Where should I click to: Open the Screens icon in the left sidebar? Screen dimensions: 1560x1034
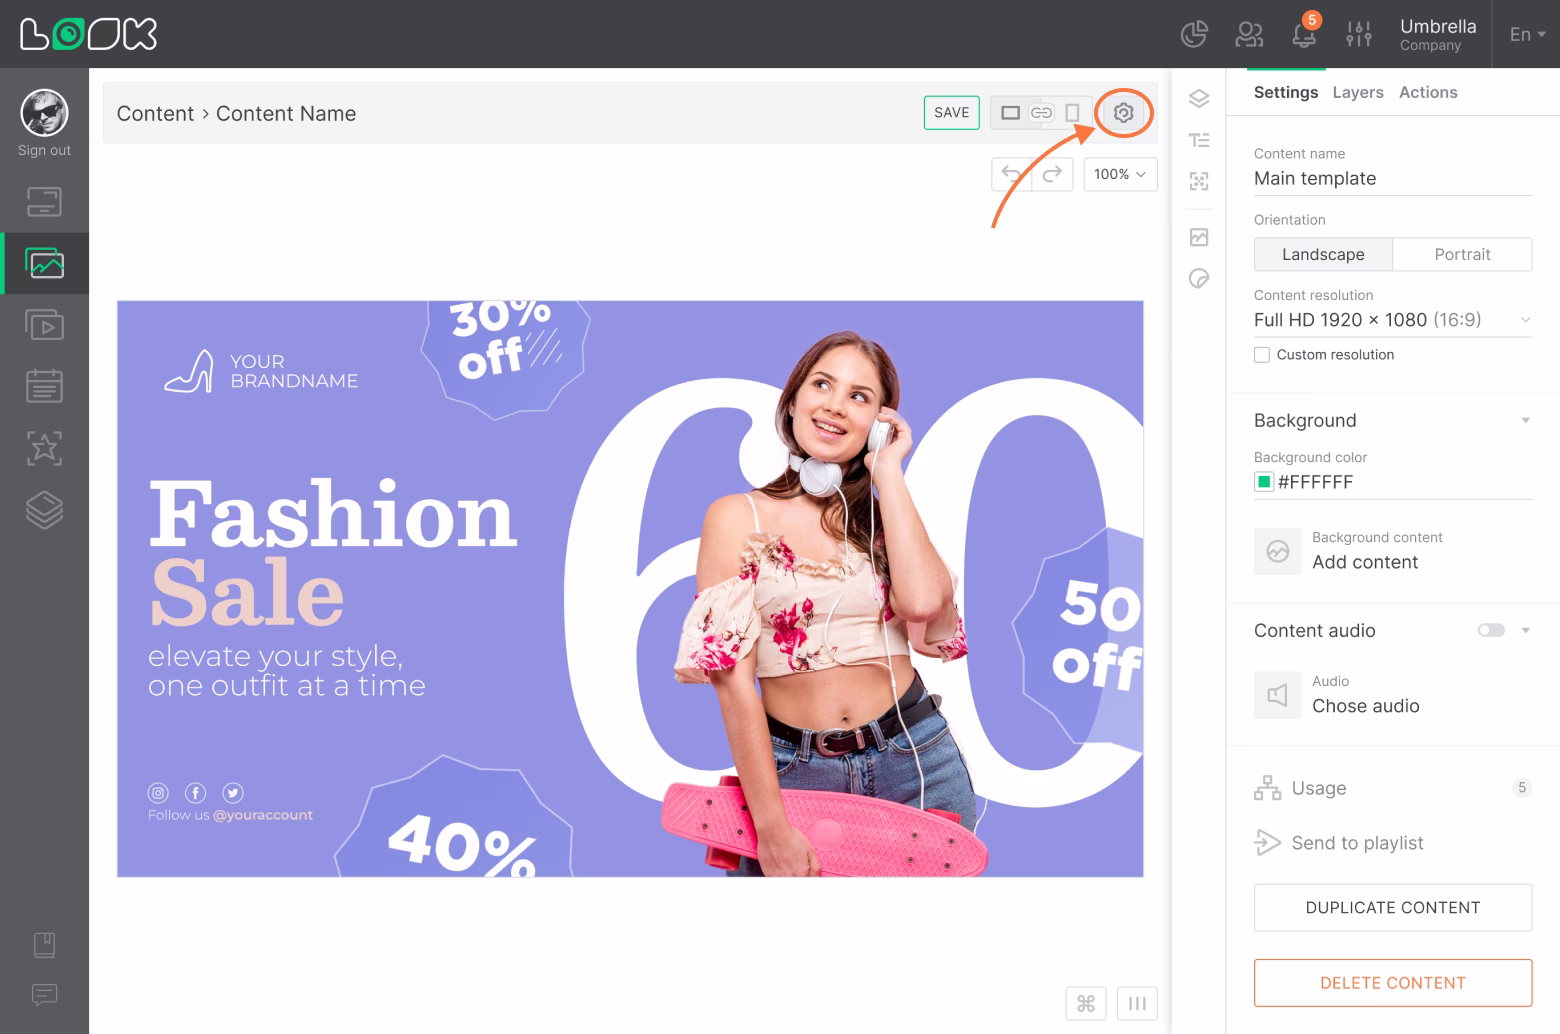pos(44,202)
